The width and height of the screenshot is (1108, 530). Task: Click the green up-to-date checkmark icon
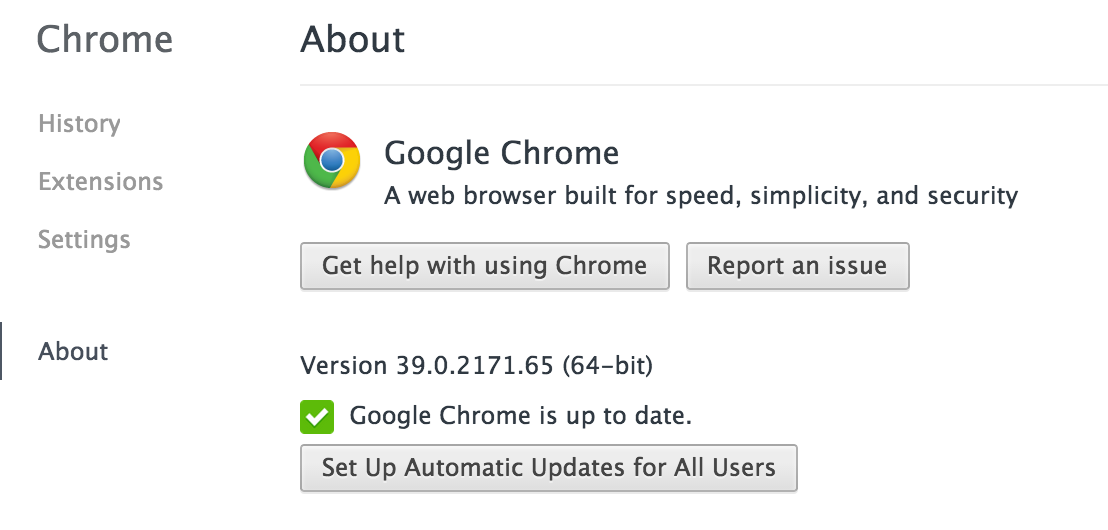[316, 417]
